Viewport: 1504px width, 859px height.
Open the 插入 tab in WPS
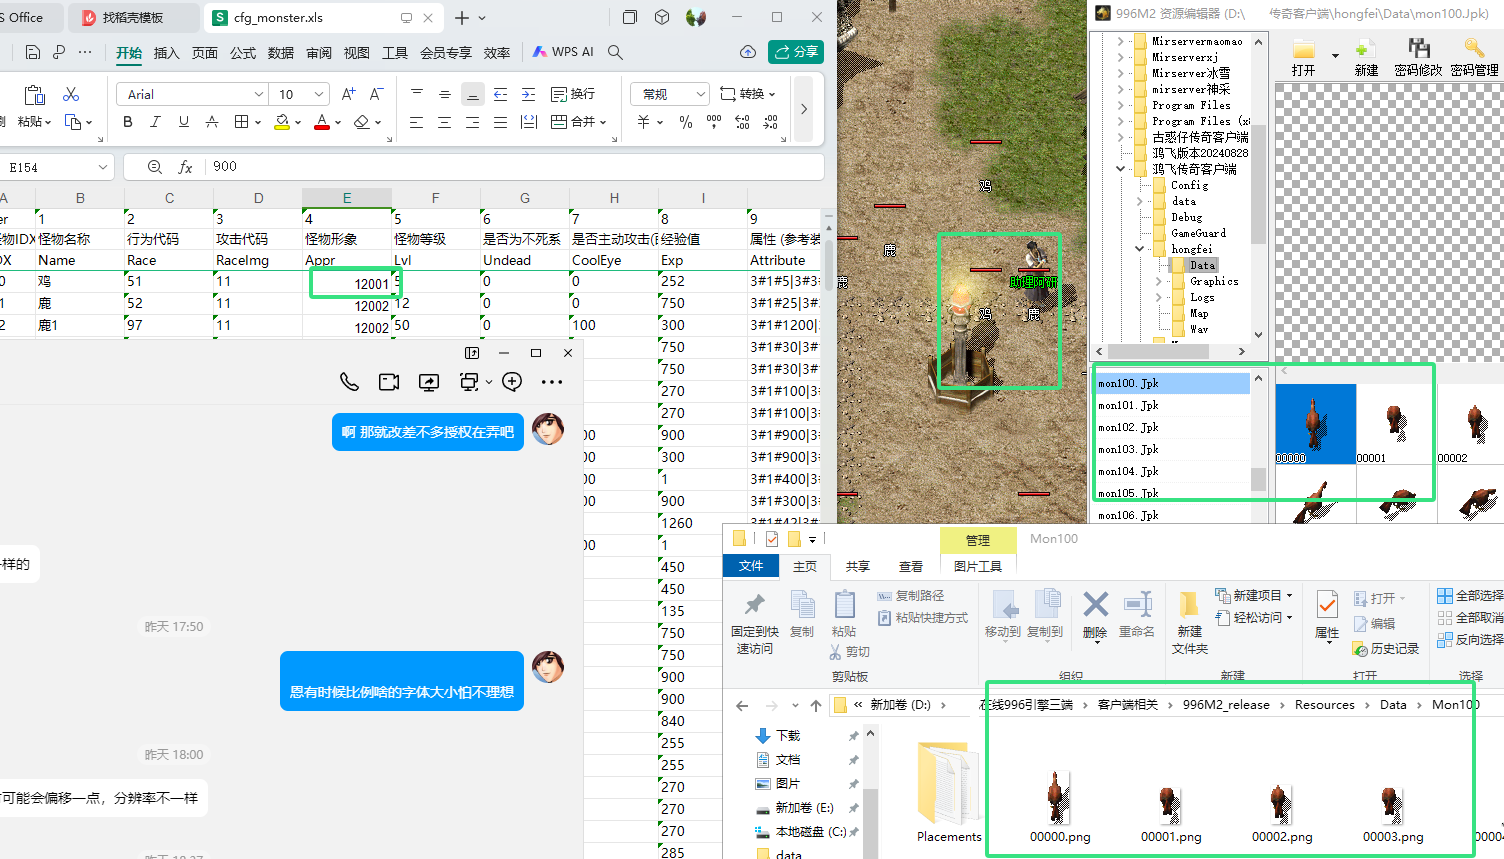point(166,53)
